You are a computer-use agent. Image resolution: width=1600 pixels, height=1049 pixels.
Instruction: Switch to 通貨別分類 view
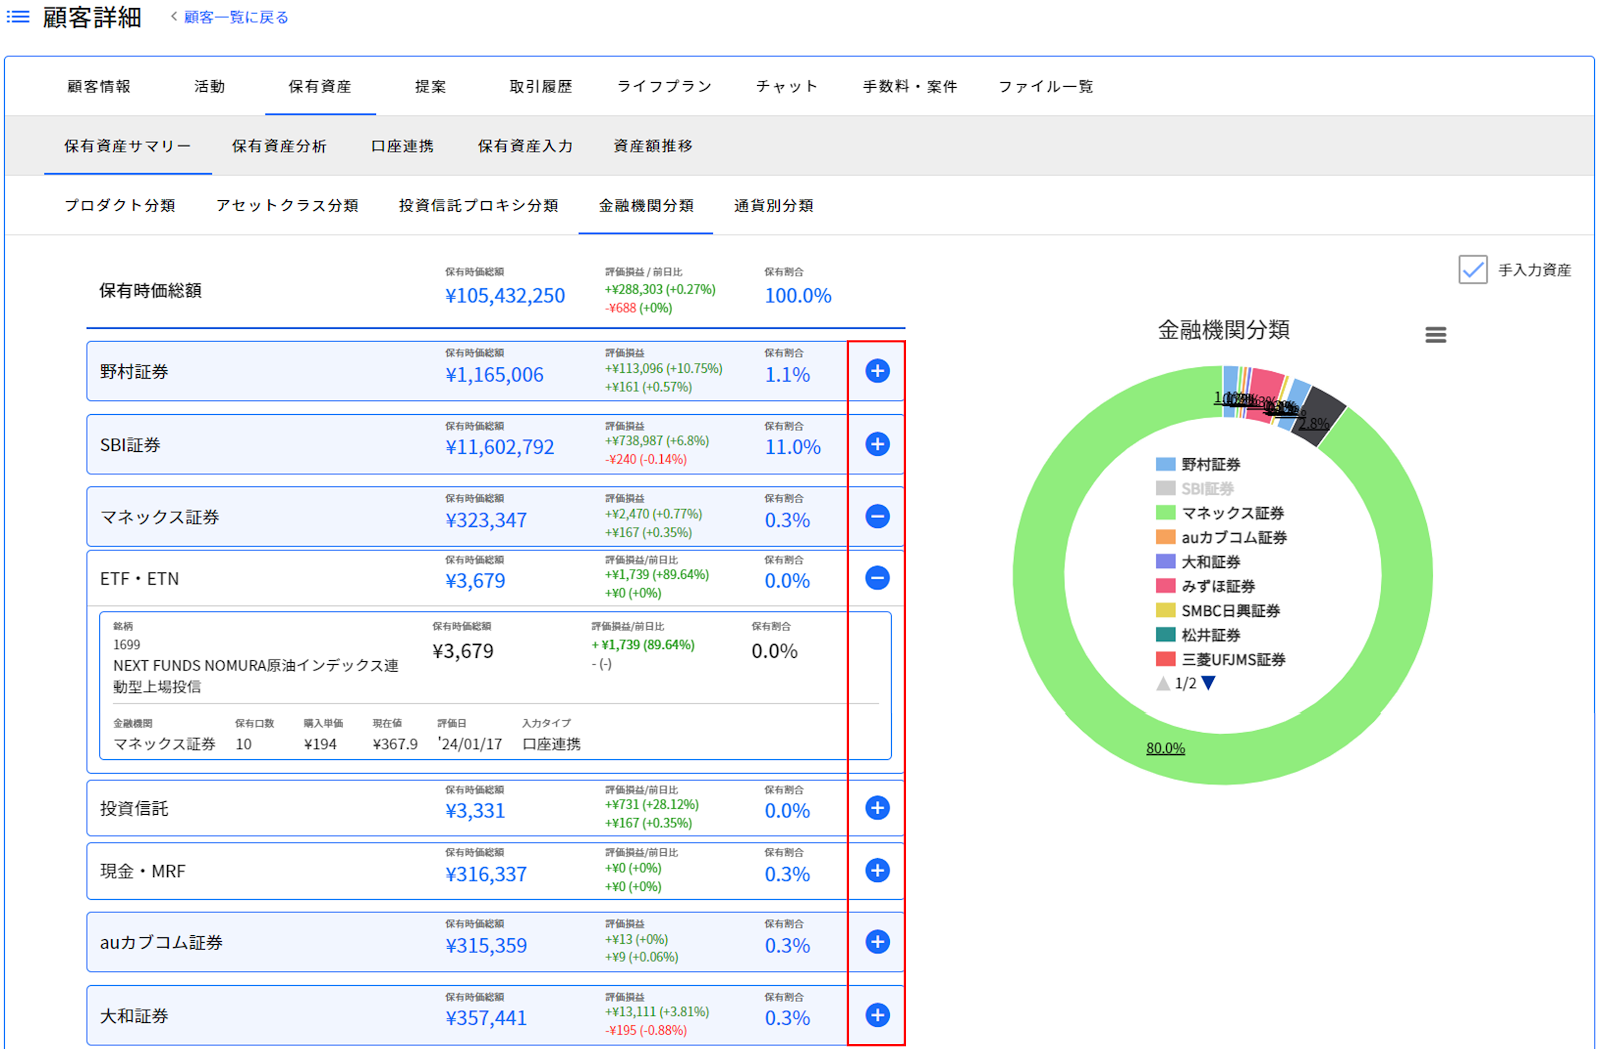tap(774, 206)
